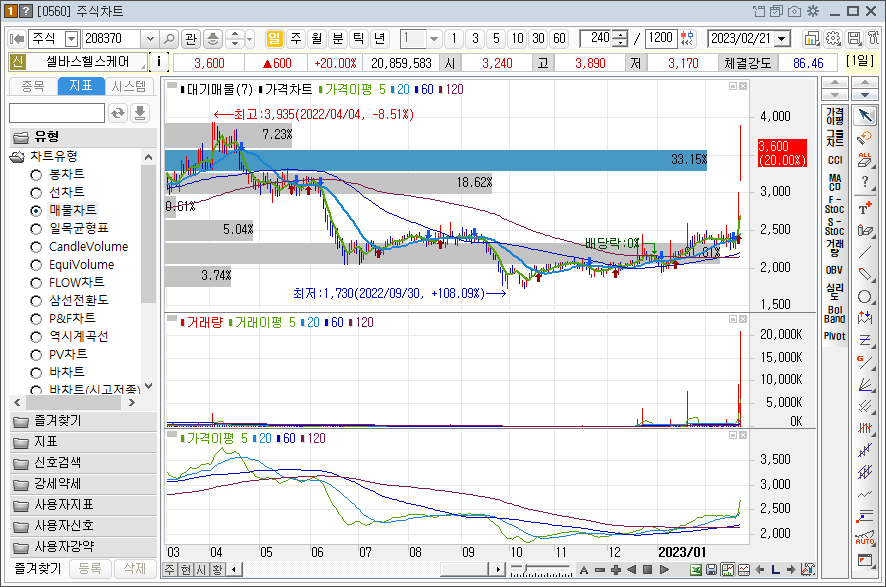Click the Pivot indicator button

(x=835, y=336)
